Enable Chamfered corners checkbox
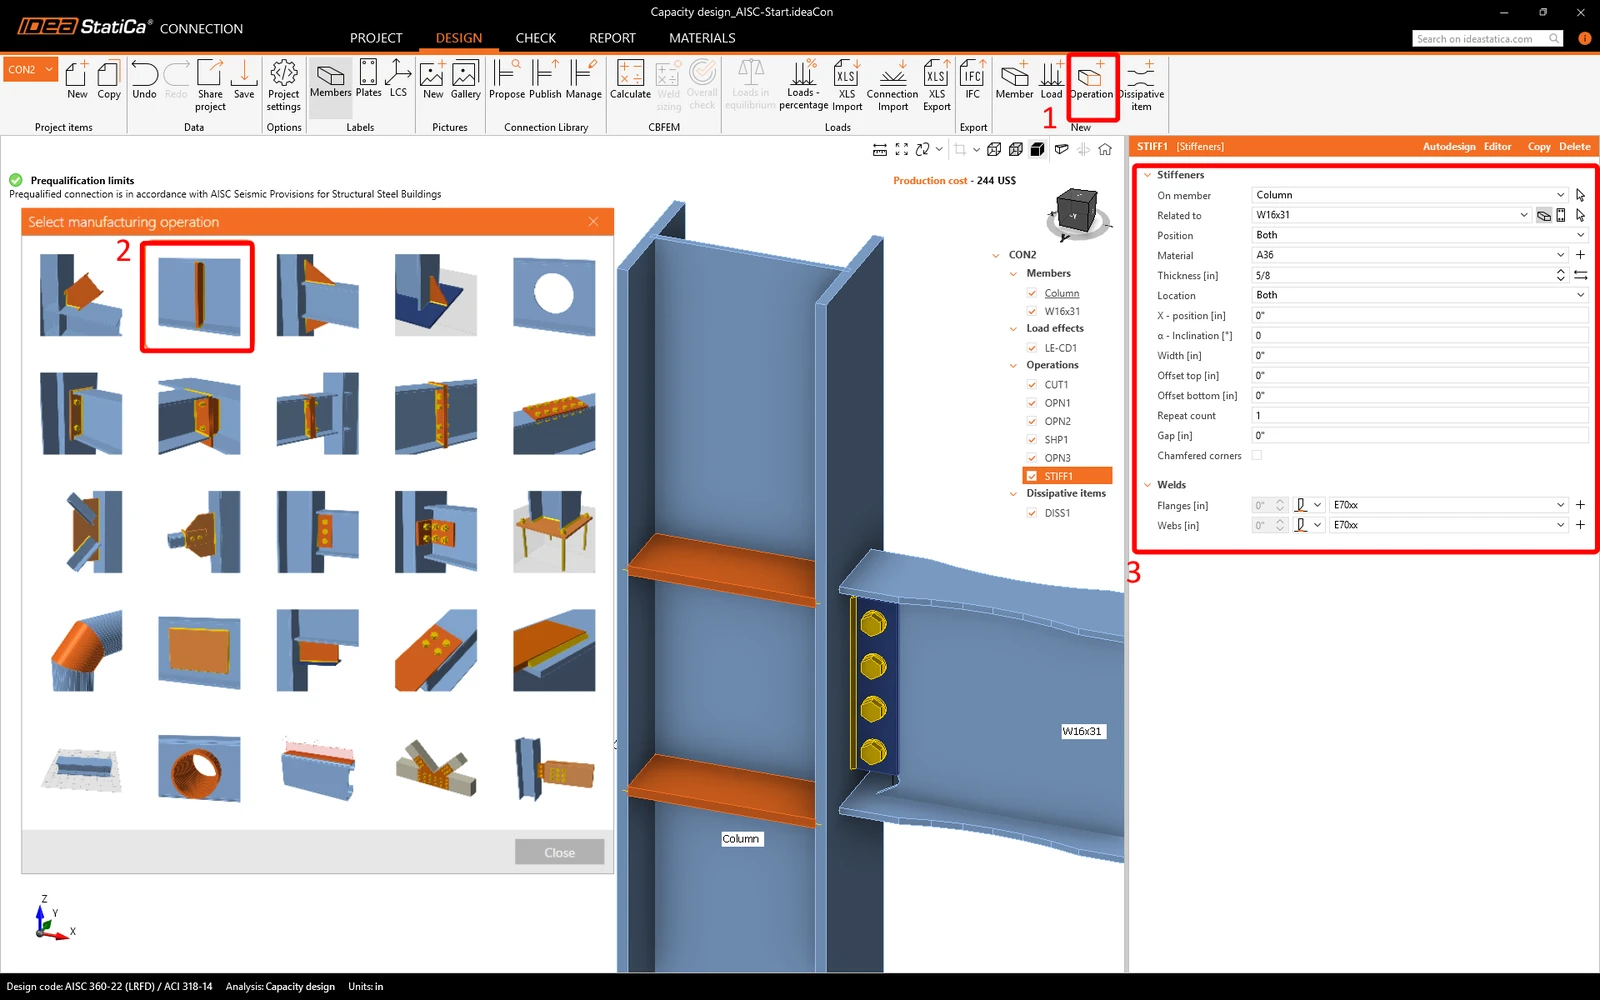 (1257, 455)
